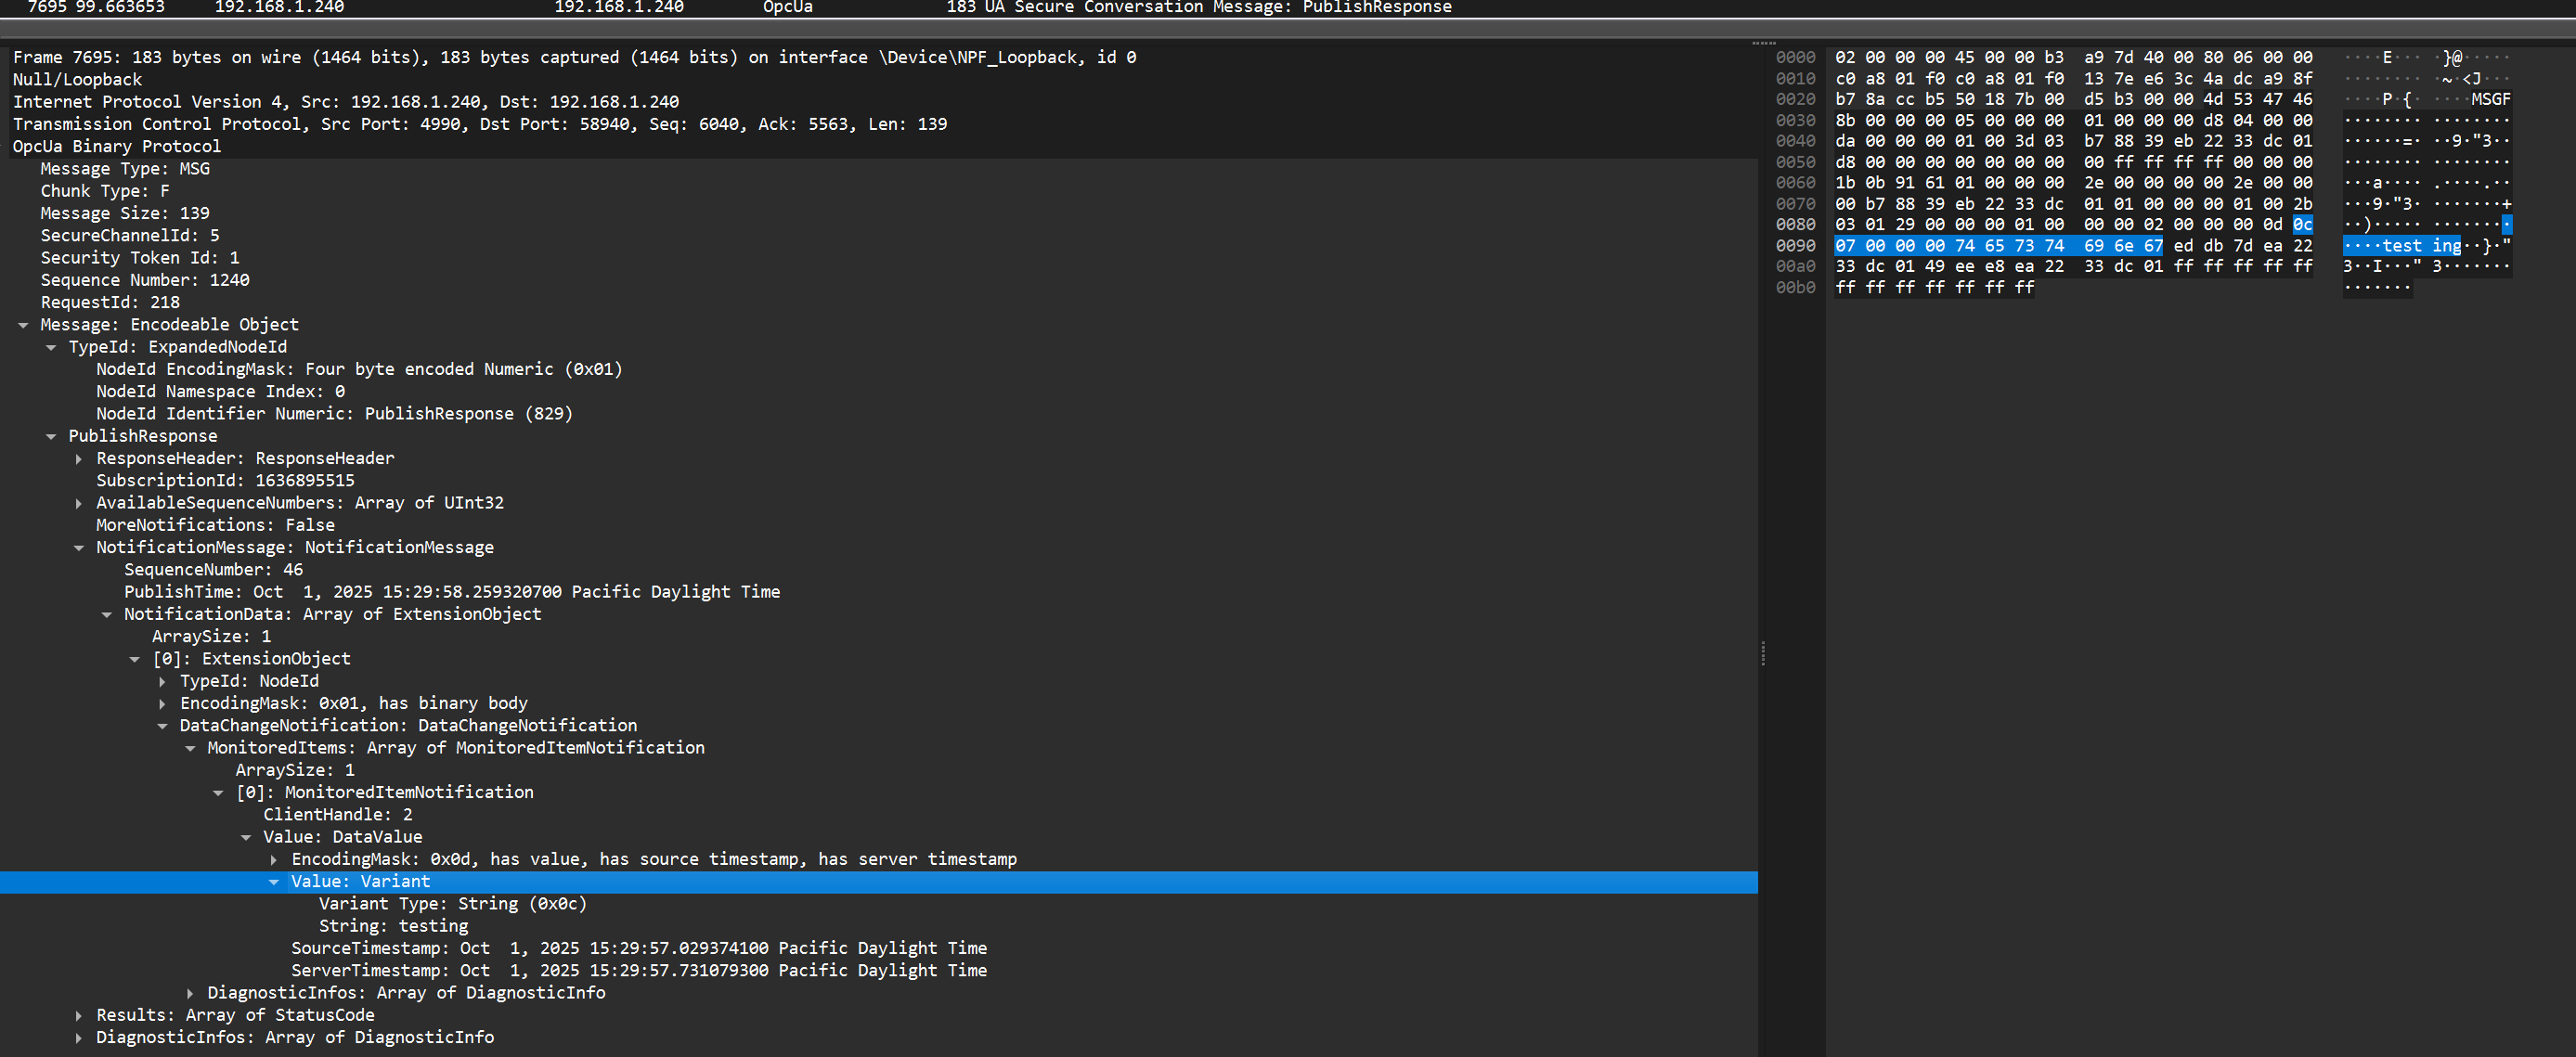
Task: Expand EncodingMask 0x0d has value entry
Action: (x=274, y=860)
